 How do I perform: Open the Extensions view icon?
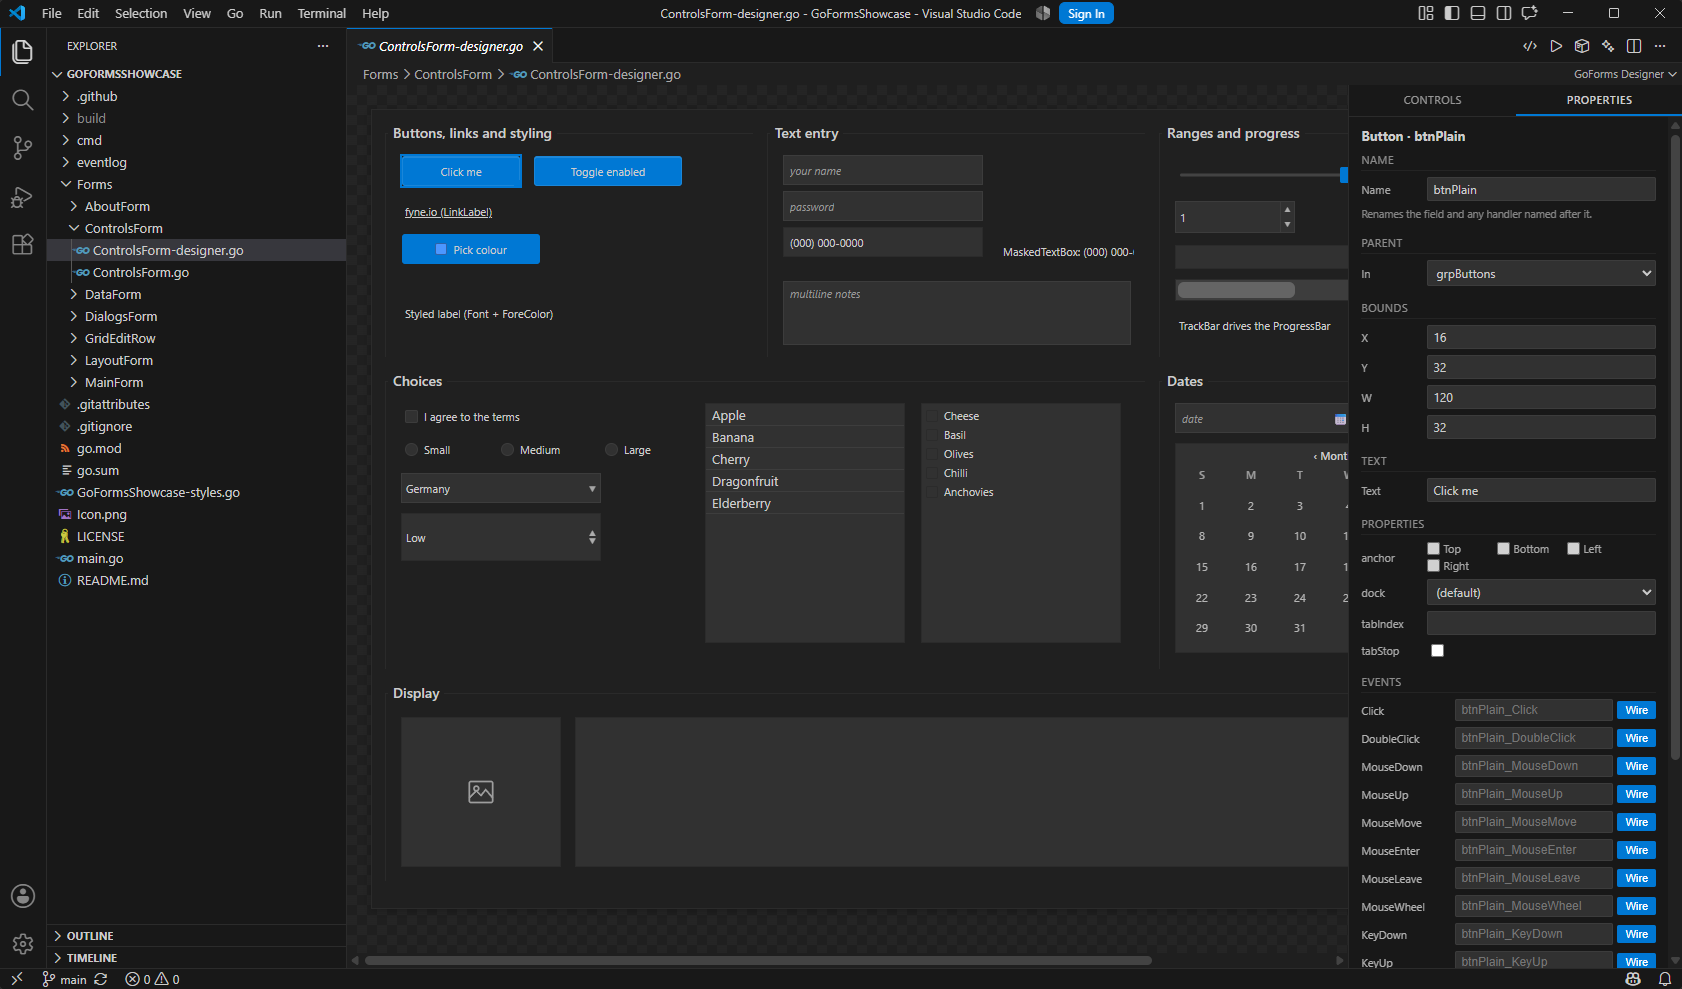click(22, 245)
